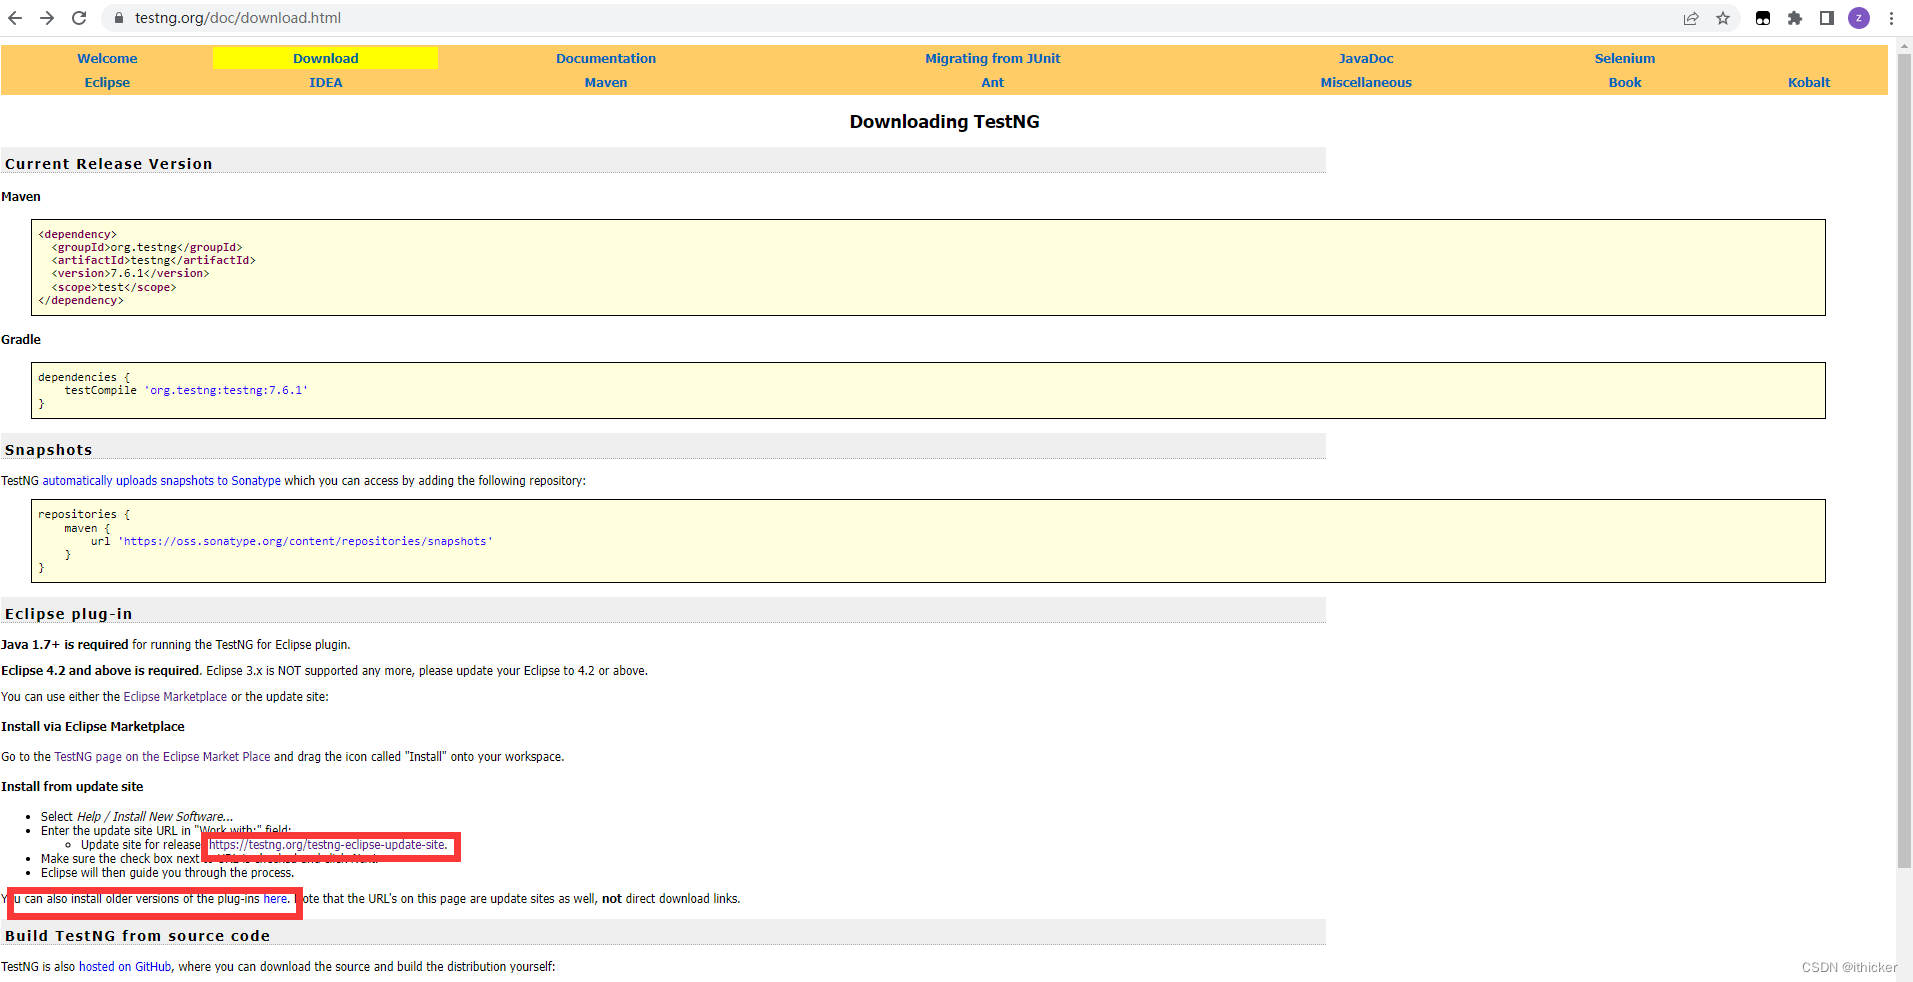Click the vertical page scrollbar thumb
Screen dimensions: 1913x982
(x=1904, y=460)
